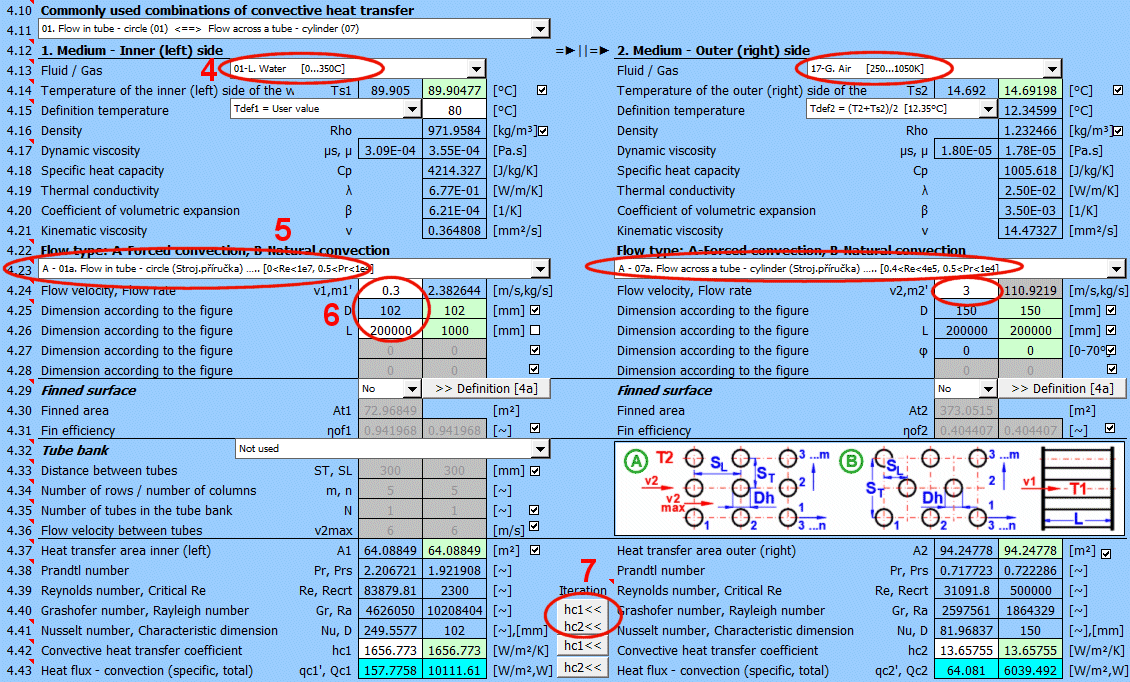Open the inner flow type dropdown for Flow in tube
This screenshot has height=682, width=1130.
click(x=540, y=269)
